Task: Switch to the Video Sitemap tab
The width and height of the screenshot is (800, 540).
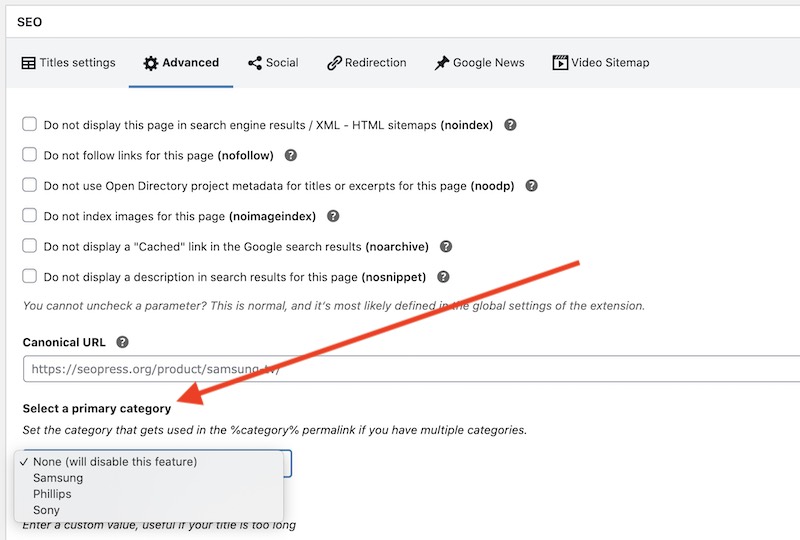Action: click(x=601, y=63)
